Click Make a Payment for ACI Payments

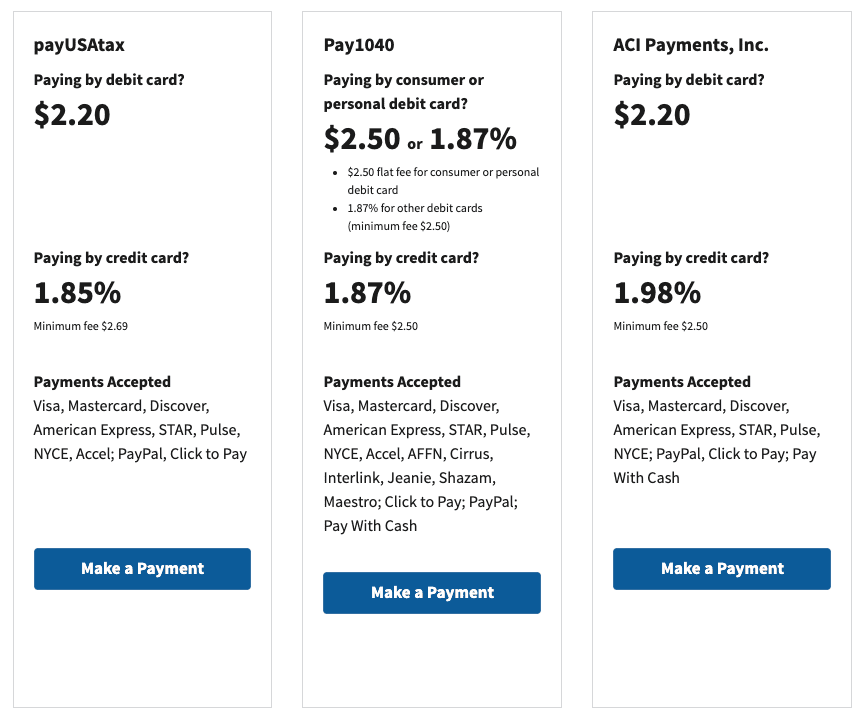click(x=721, y=568)
